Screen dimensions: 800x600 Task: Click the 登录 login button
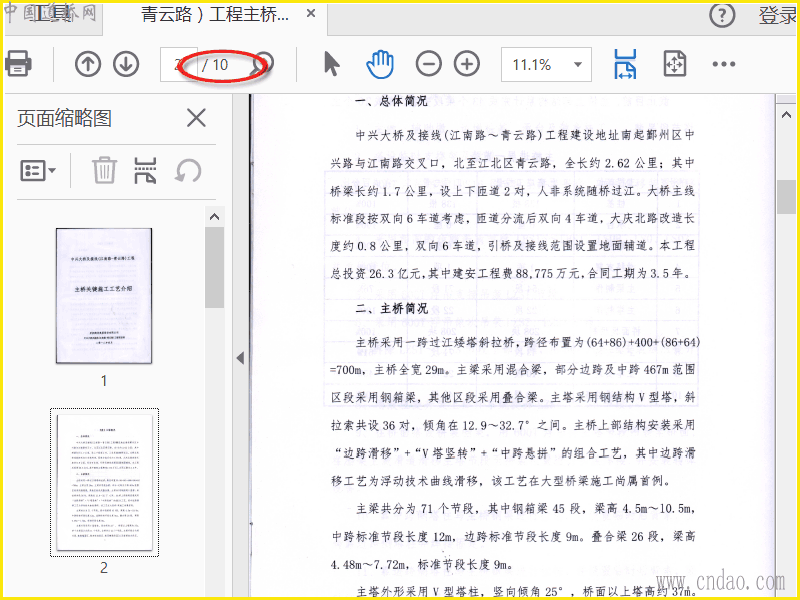pyautogui.click(x=778, y=16)
